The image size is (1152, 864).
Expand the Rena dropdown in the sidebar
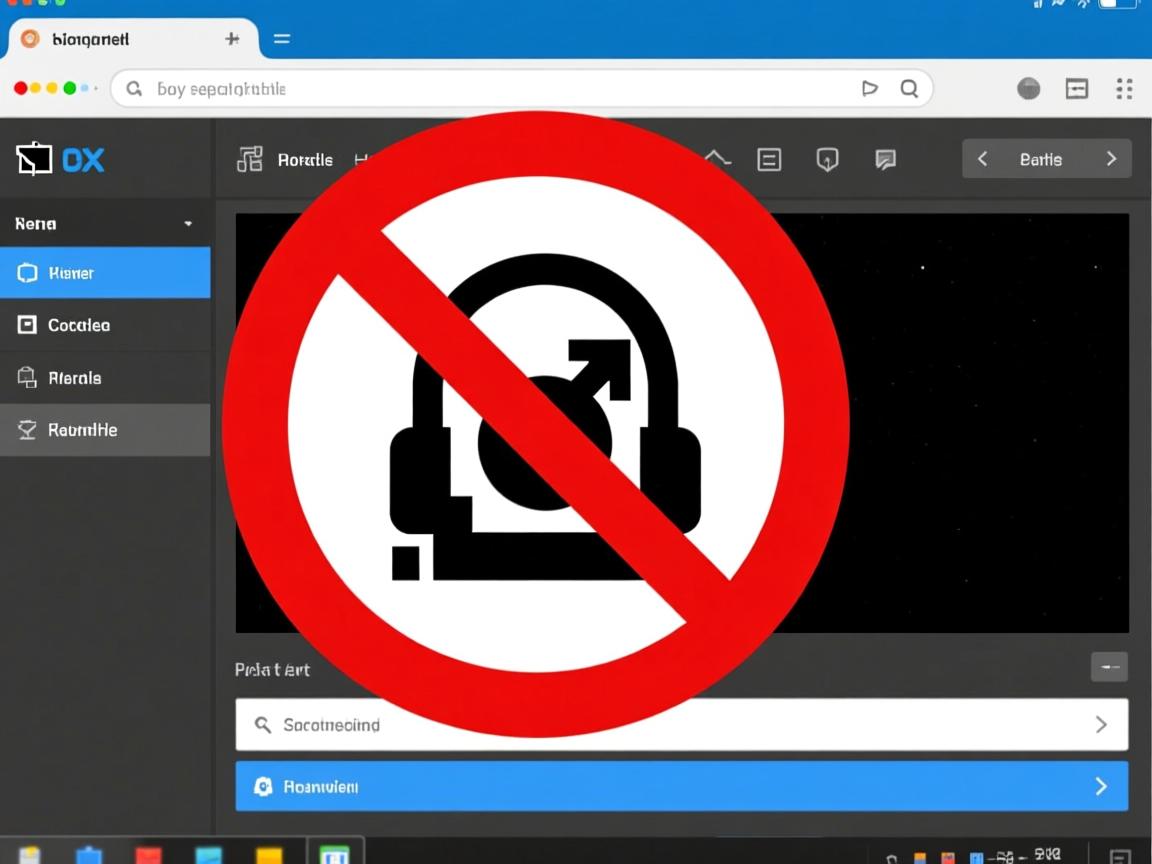pos(188,224)
